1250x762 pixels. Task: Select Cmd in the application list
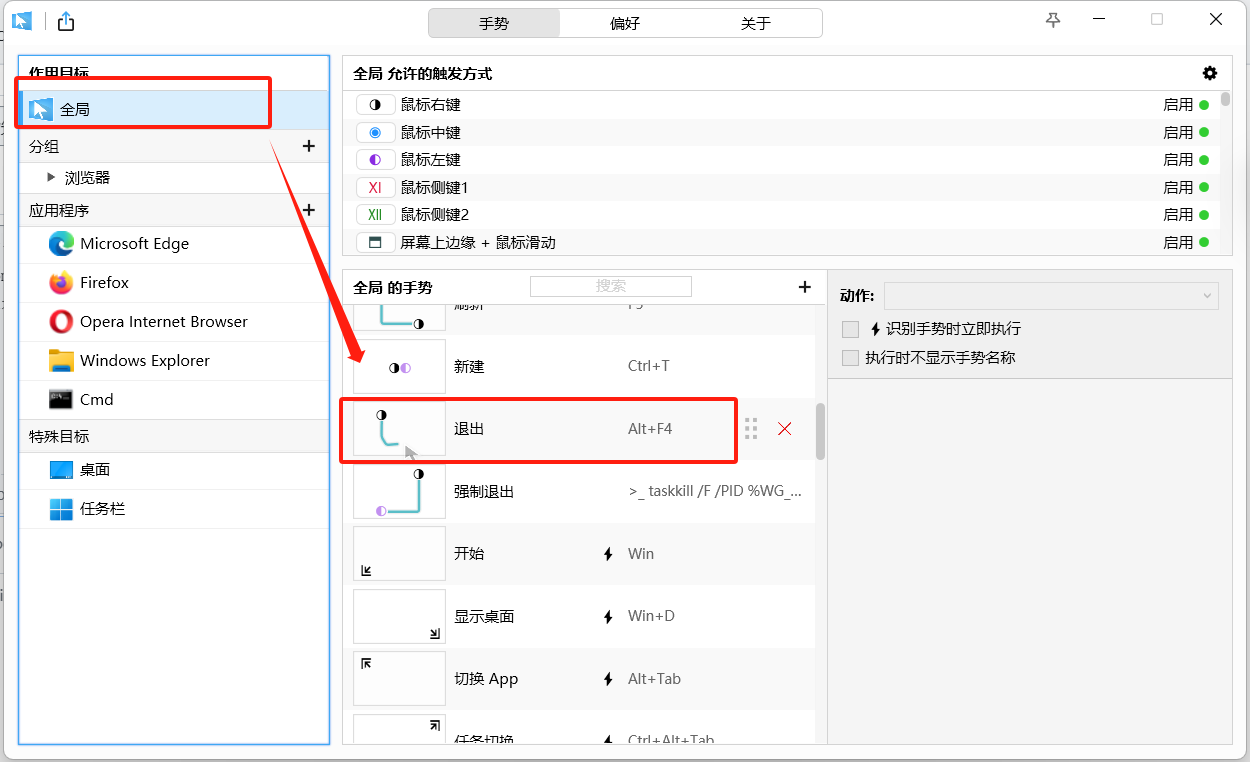pos(96,399)
